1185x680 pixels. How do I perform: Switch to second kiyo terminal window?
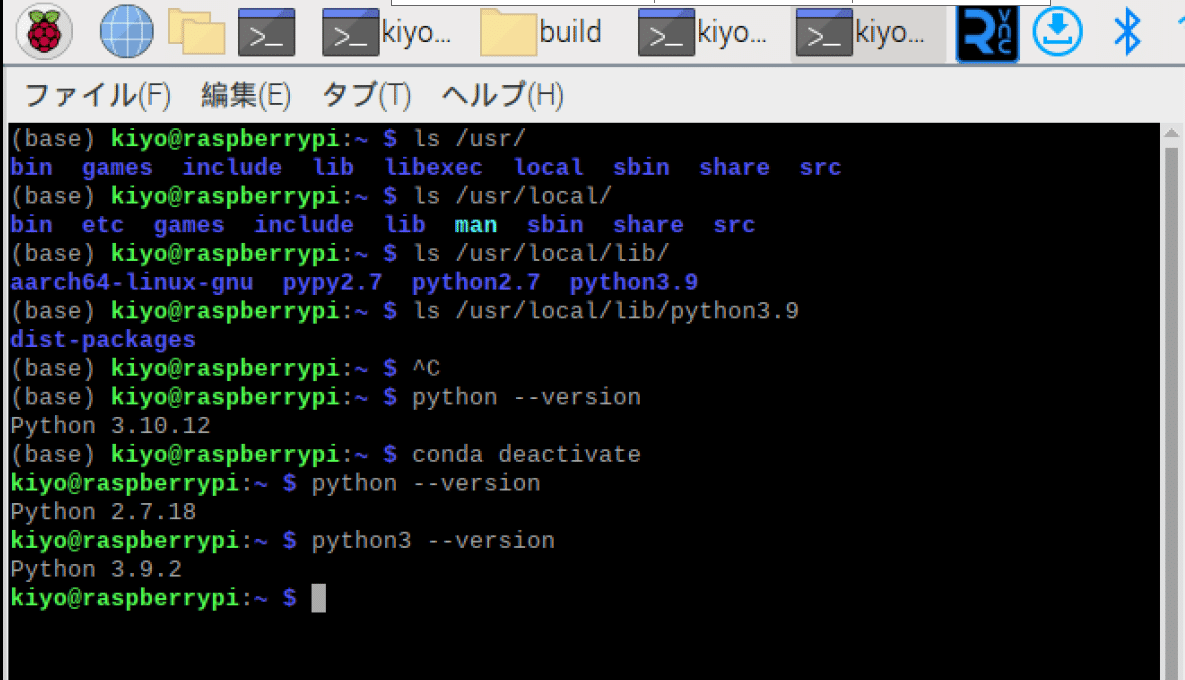coord(704,32)
